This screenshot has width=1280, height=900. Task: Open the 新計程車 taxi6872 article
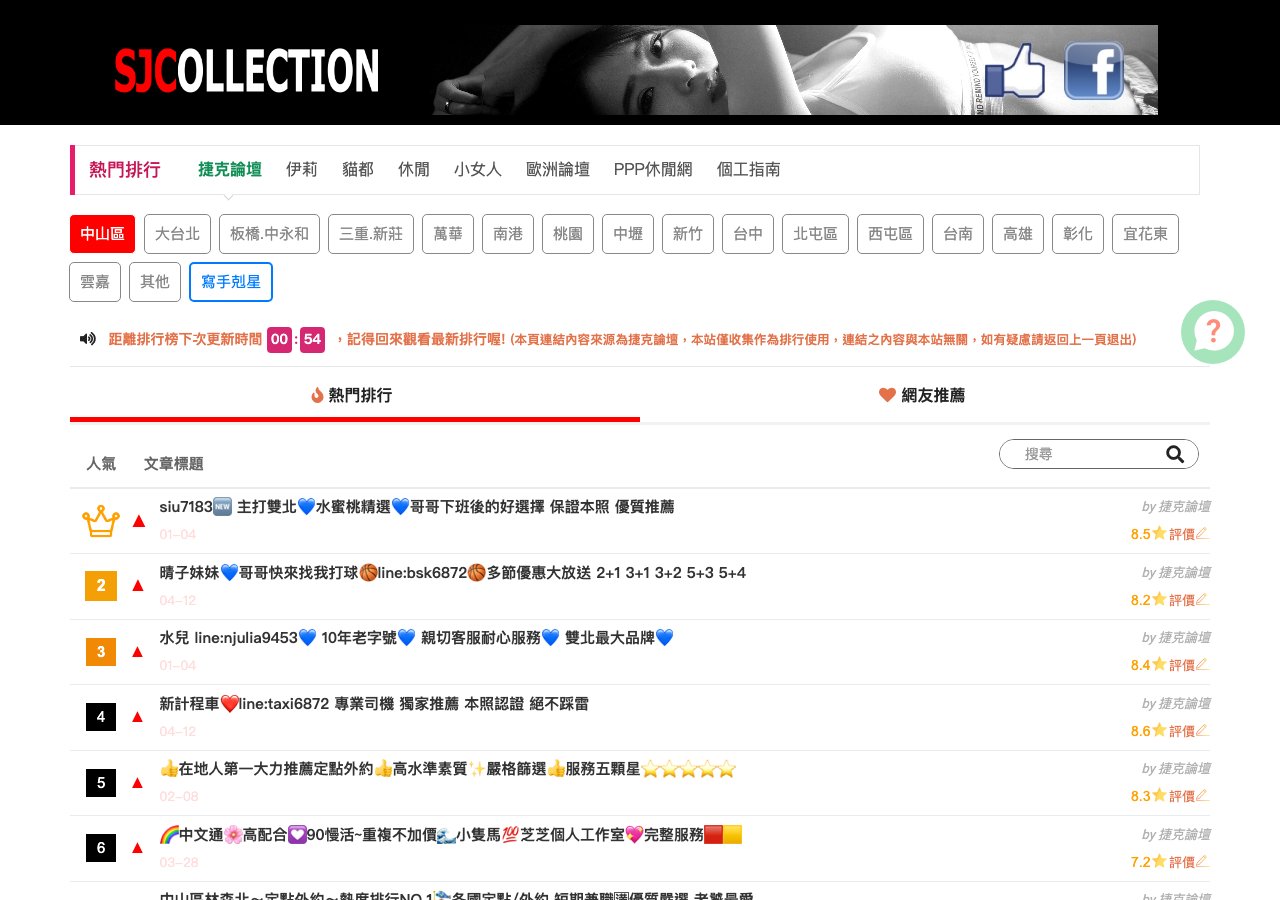374,704
